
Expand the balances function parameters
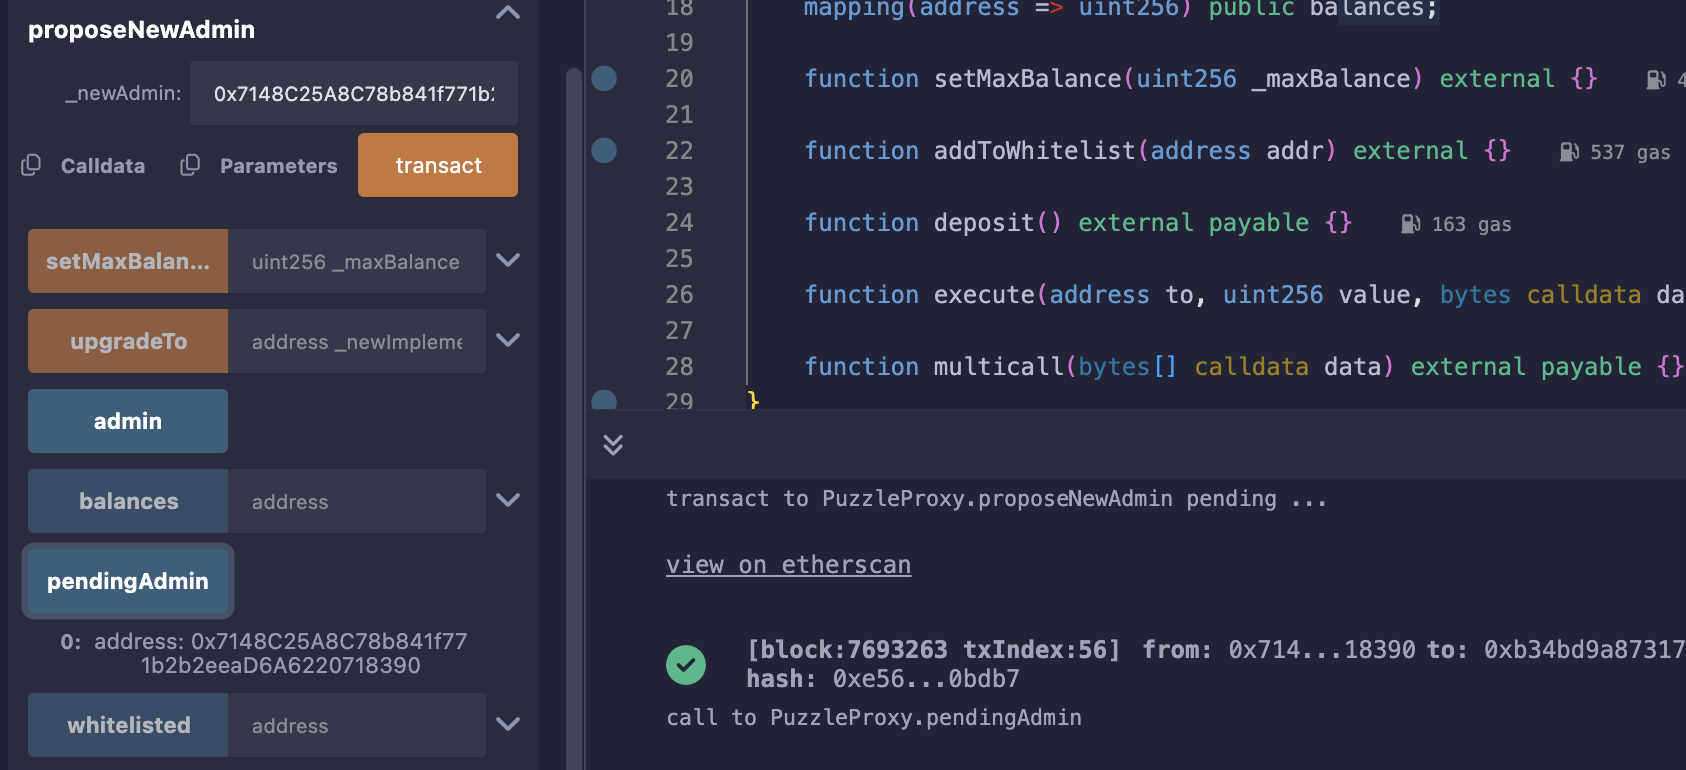click(508, 500)
